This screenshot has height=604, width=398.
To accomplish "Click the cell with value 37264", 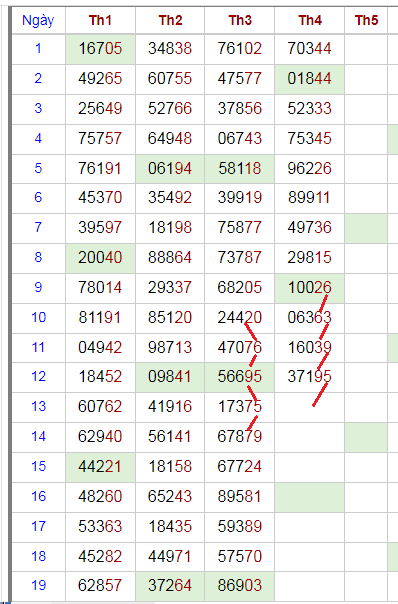I will coord(170,586).
